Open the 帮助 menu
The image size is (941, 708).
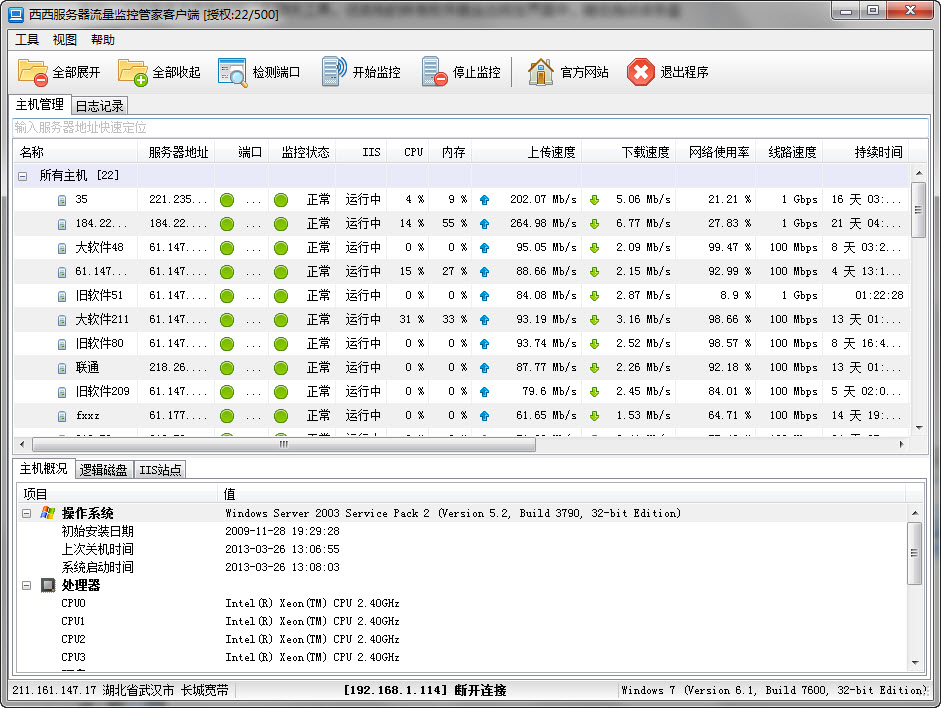coord(102,40)
